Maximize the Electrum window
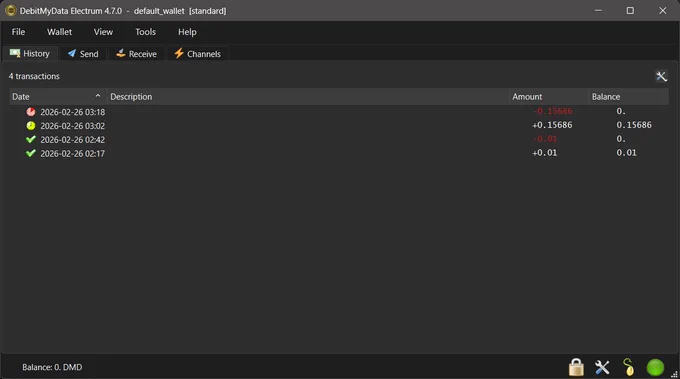This screenshot has width=680, height=379. [630, 10]
